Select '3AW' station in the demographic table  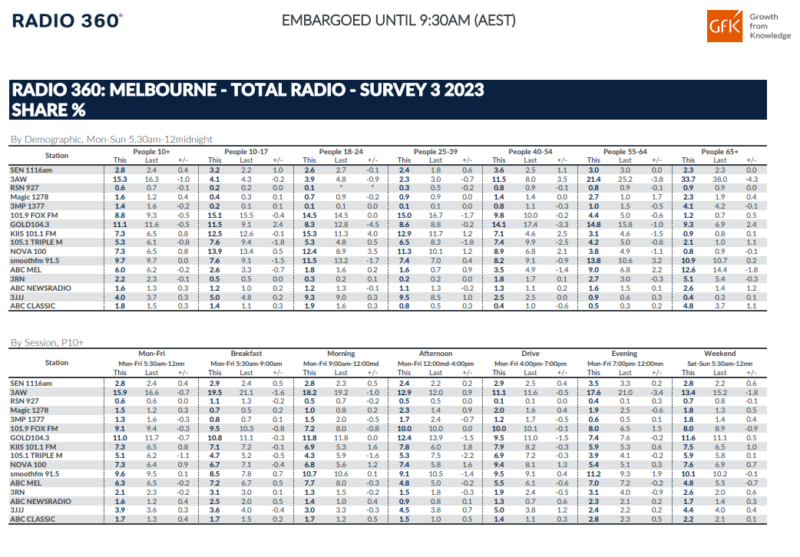[x=18, y=179]
